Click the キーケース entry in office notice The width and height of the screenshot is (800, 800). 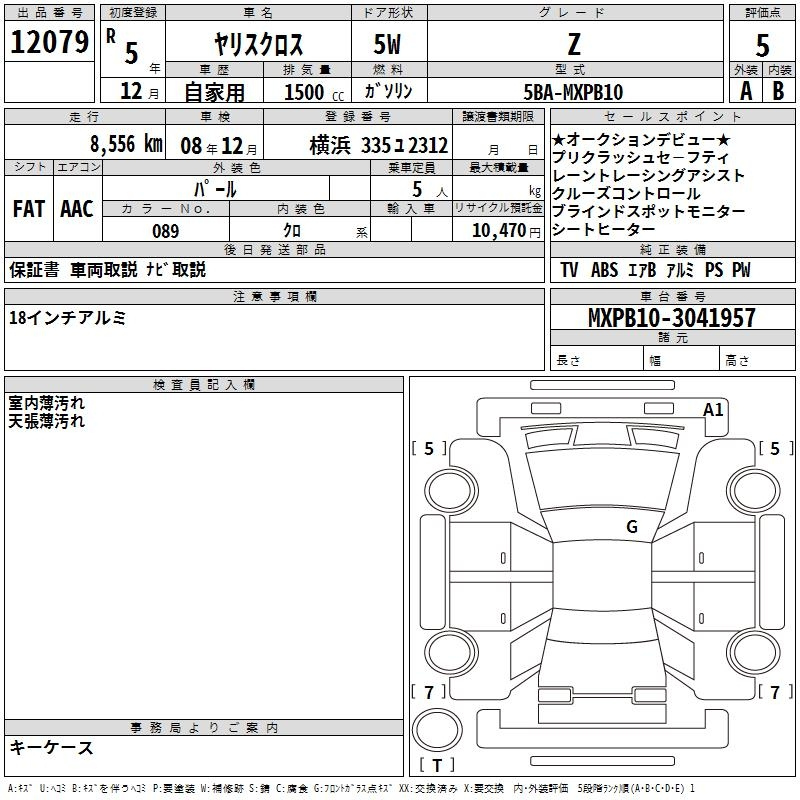click(x=51, y=747)
